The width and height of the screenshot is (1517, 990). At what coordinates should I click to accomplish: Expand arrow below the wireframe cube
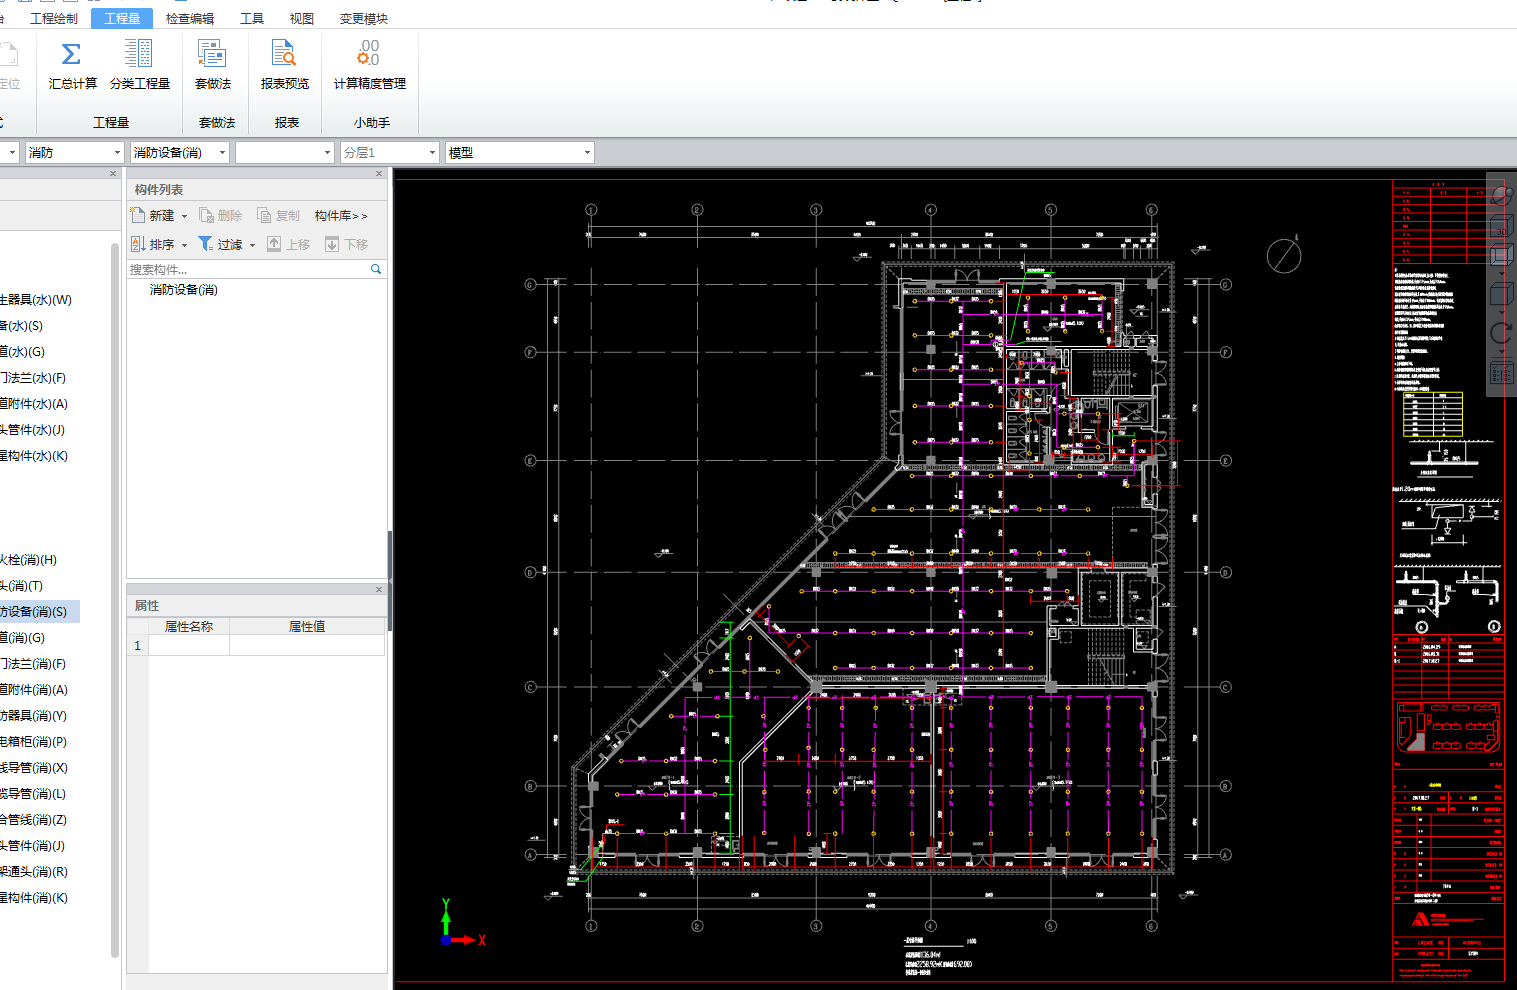point(1502,272)
